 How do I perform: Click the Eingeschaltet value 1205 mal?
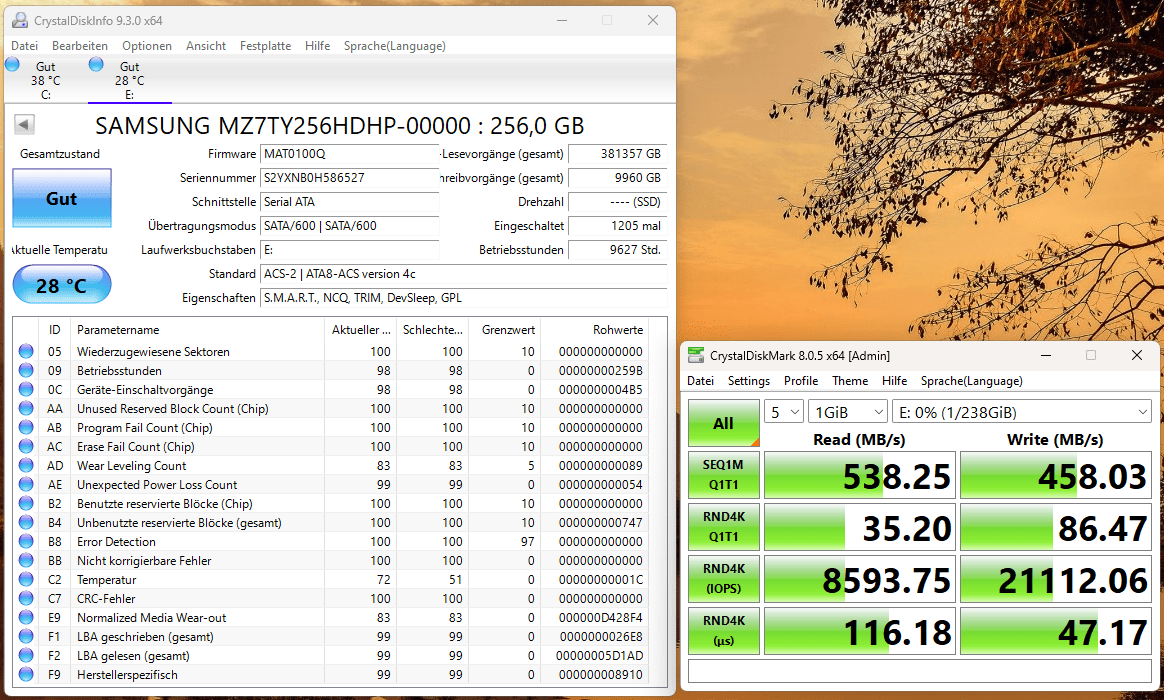pos(618,226)
